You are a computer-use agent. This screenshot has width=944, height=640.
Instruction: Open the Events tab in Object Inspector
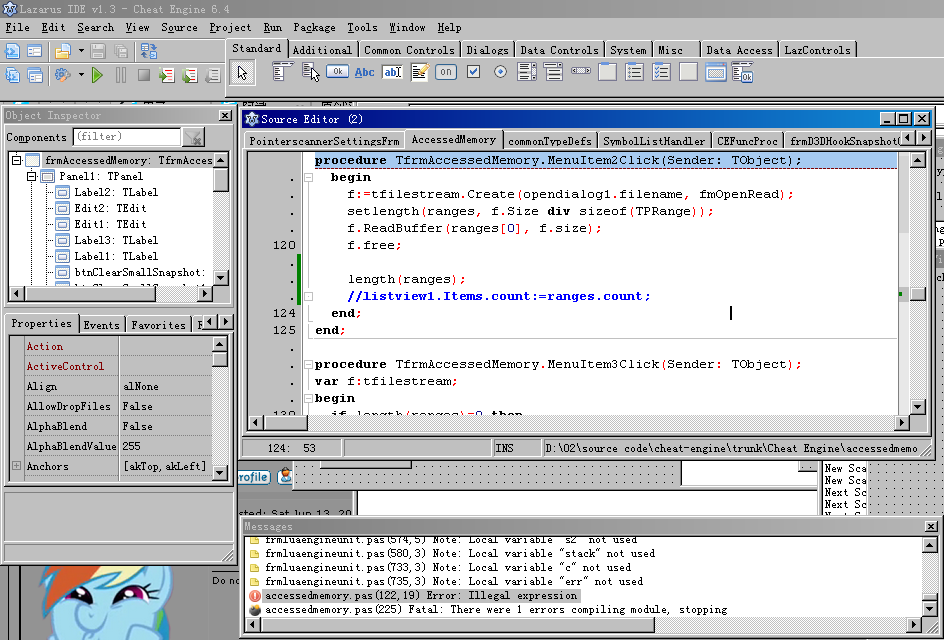click(101, 325)
